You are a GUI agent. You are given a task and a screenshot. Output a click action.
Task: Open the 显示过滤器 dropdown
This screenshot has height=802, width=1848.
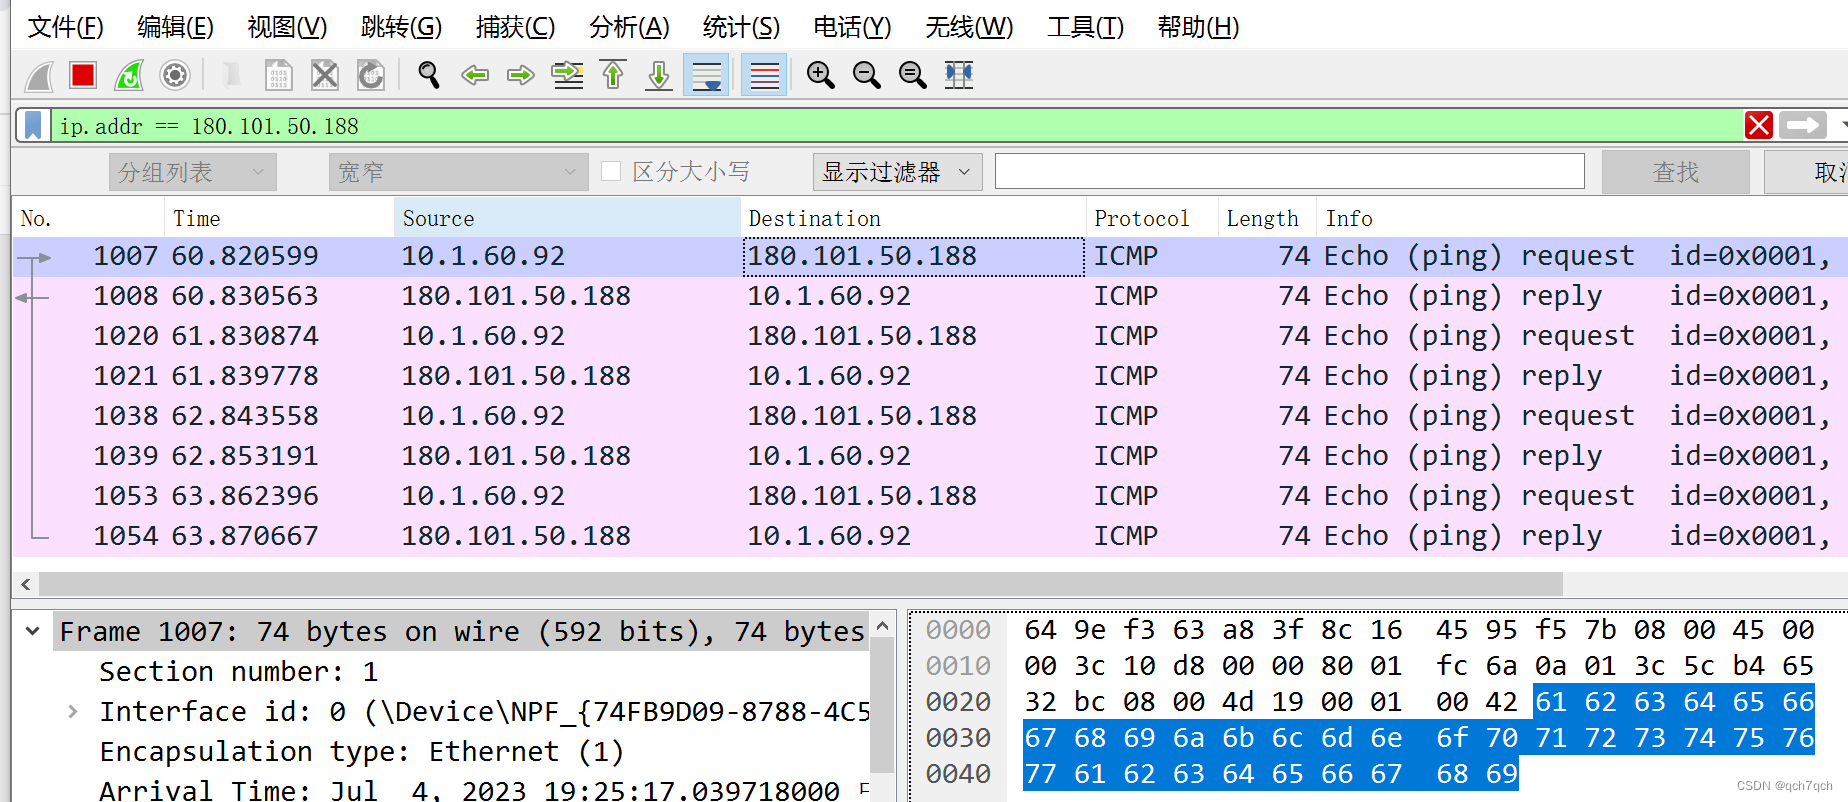(x=897, y=173)
